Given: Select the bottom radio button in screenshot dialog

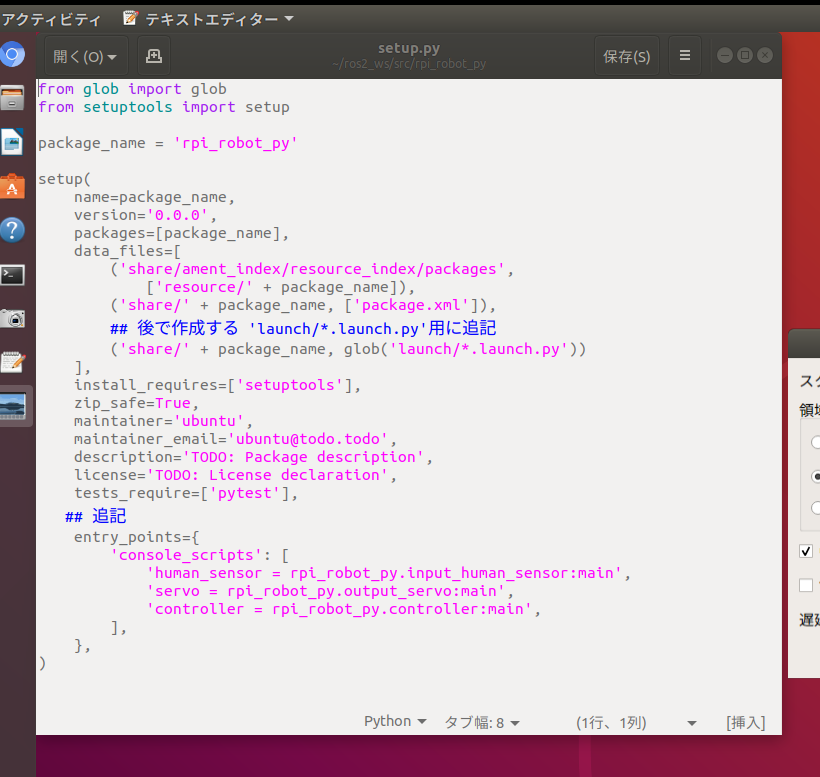Looking at the screenshot, I should pos(815,508).
